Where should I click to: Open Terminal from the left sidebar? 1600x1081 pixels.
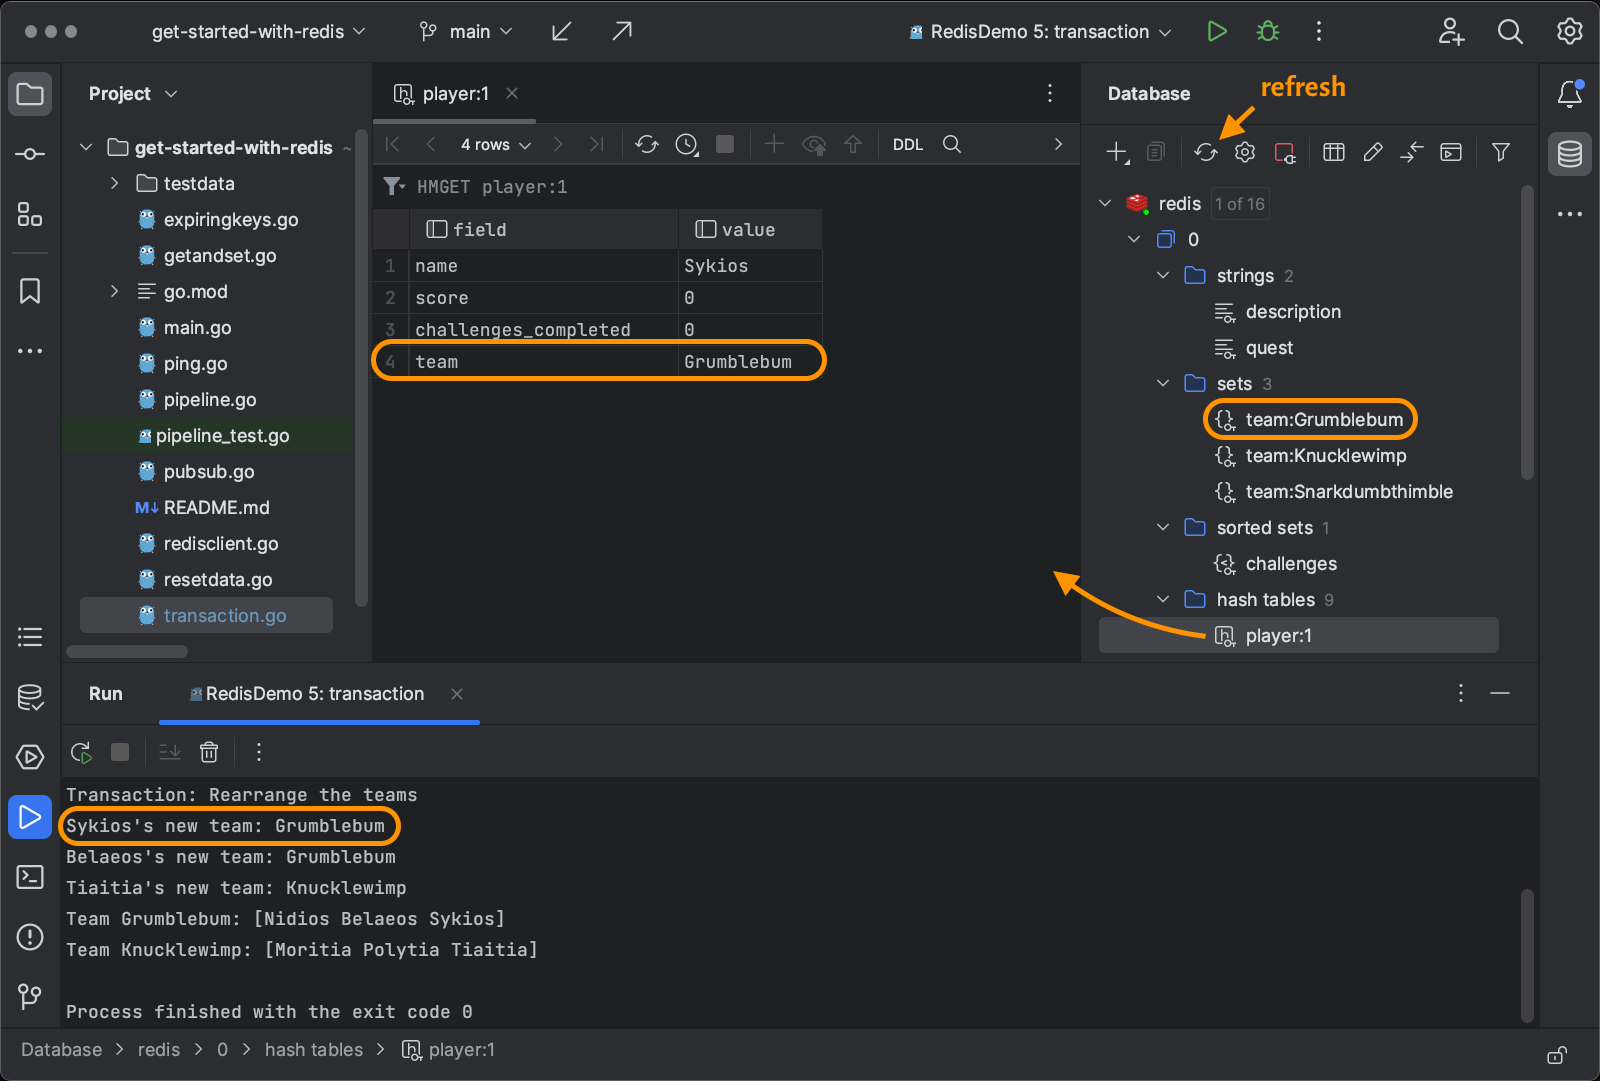click(x=30, y=877)
